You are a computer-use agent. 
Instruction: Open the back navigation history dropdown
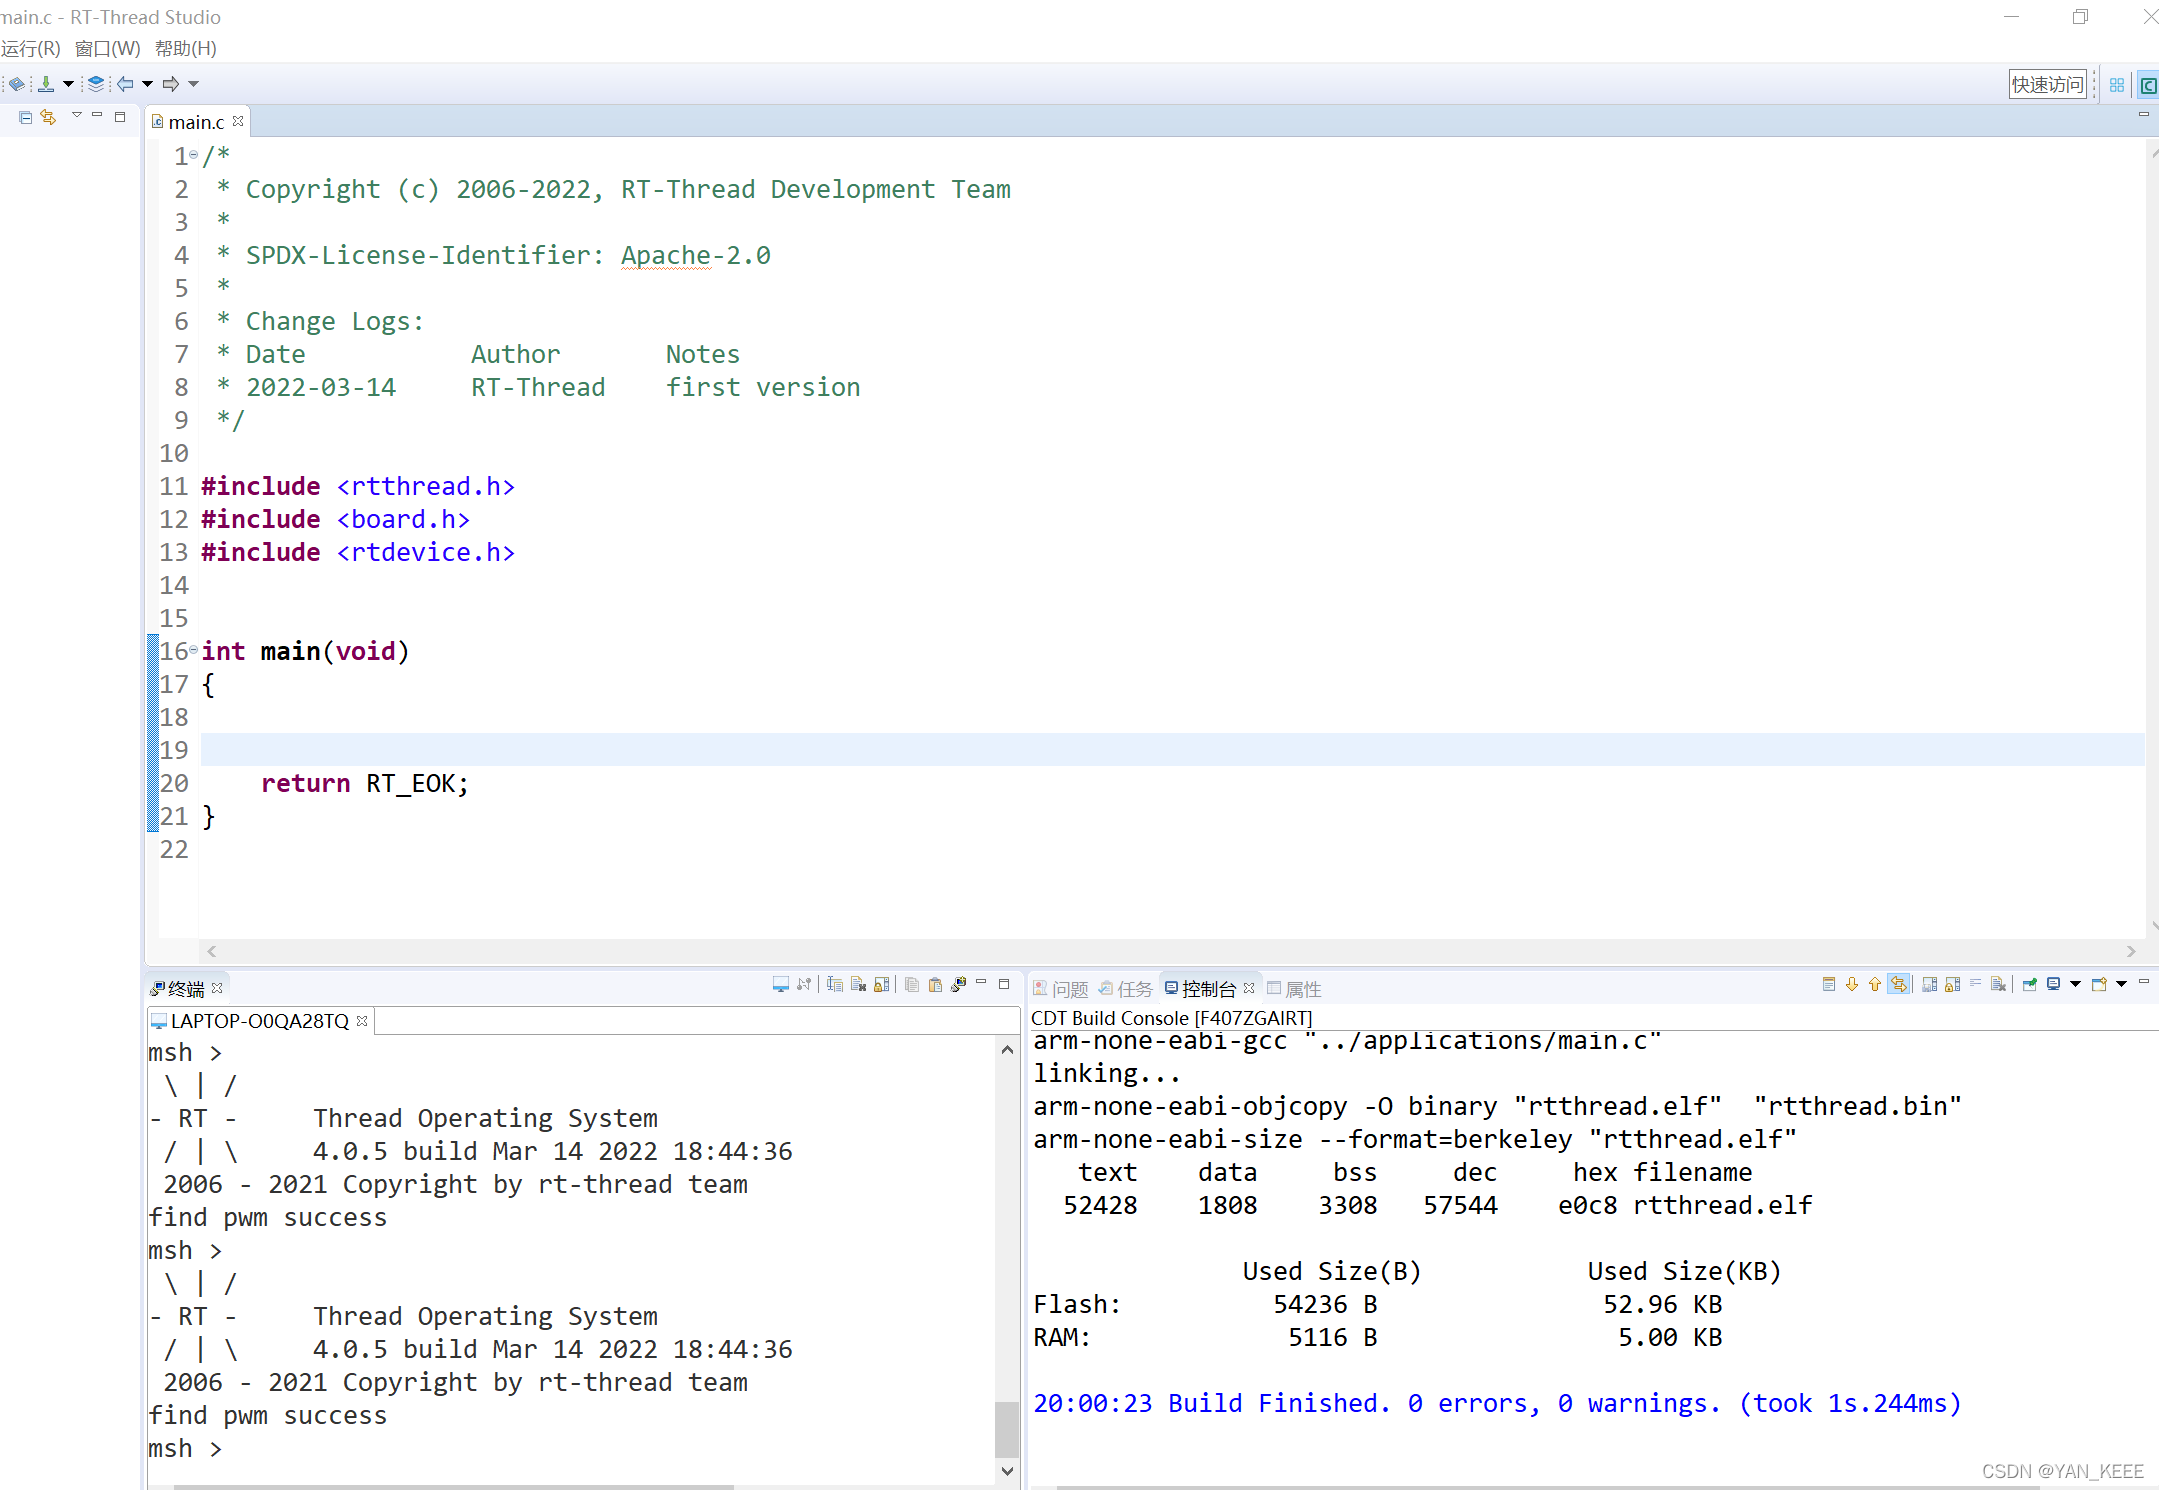[x=147, y=84]
